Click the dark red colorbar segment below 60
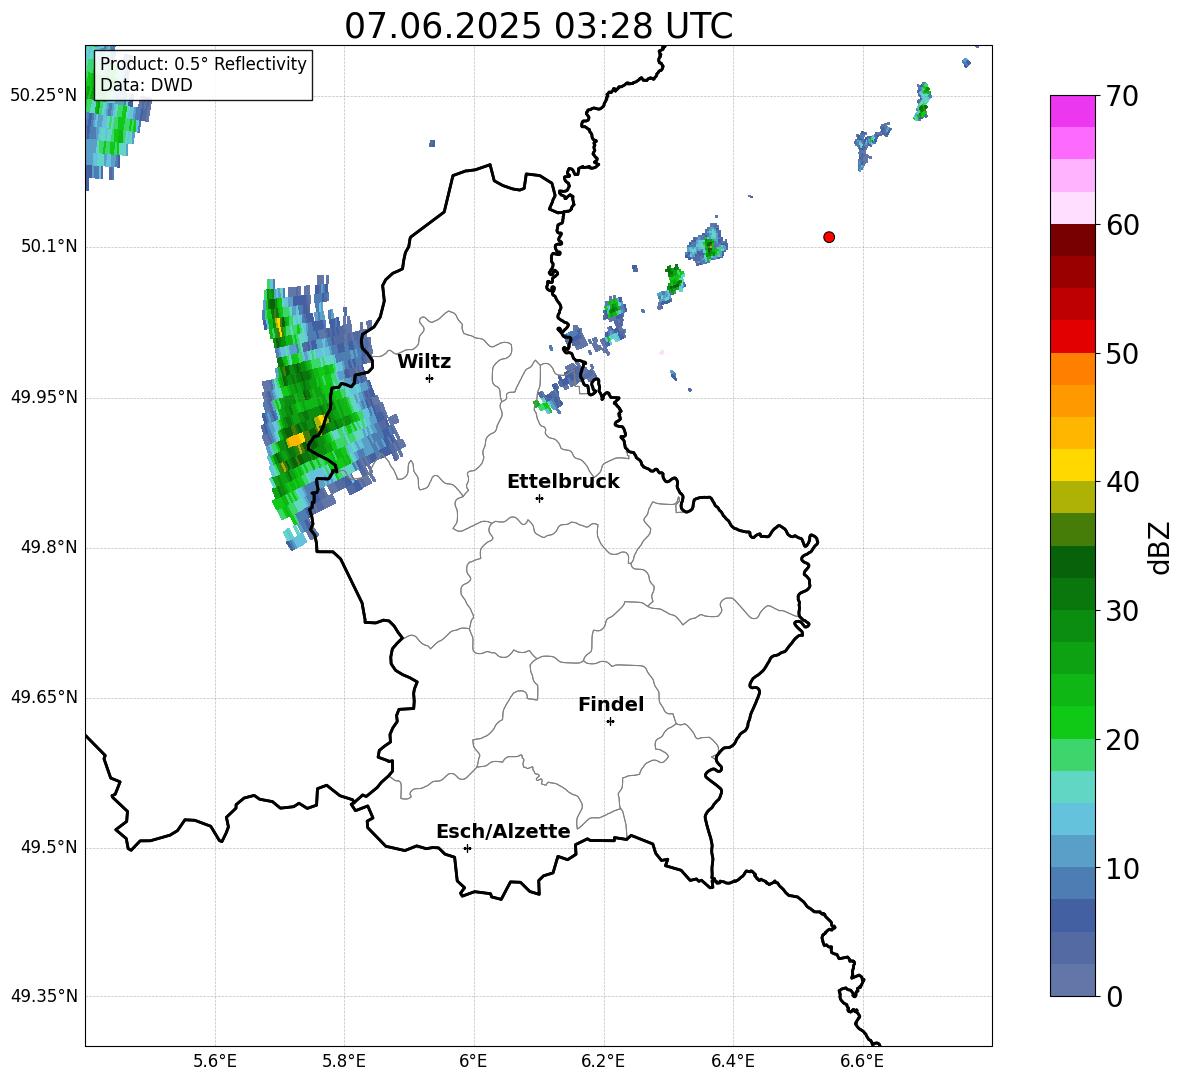 1072,240
